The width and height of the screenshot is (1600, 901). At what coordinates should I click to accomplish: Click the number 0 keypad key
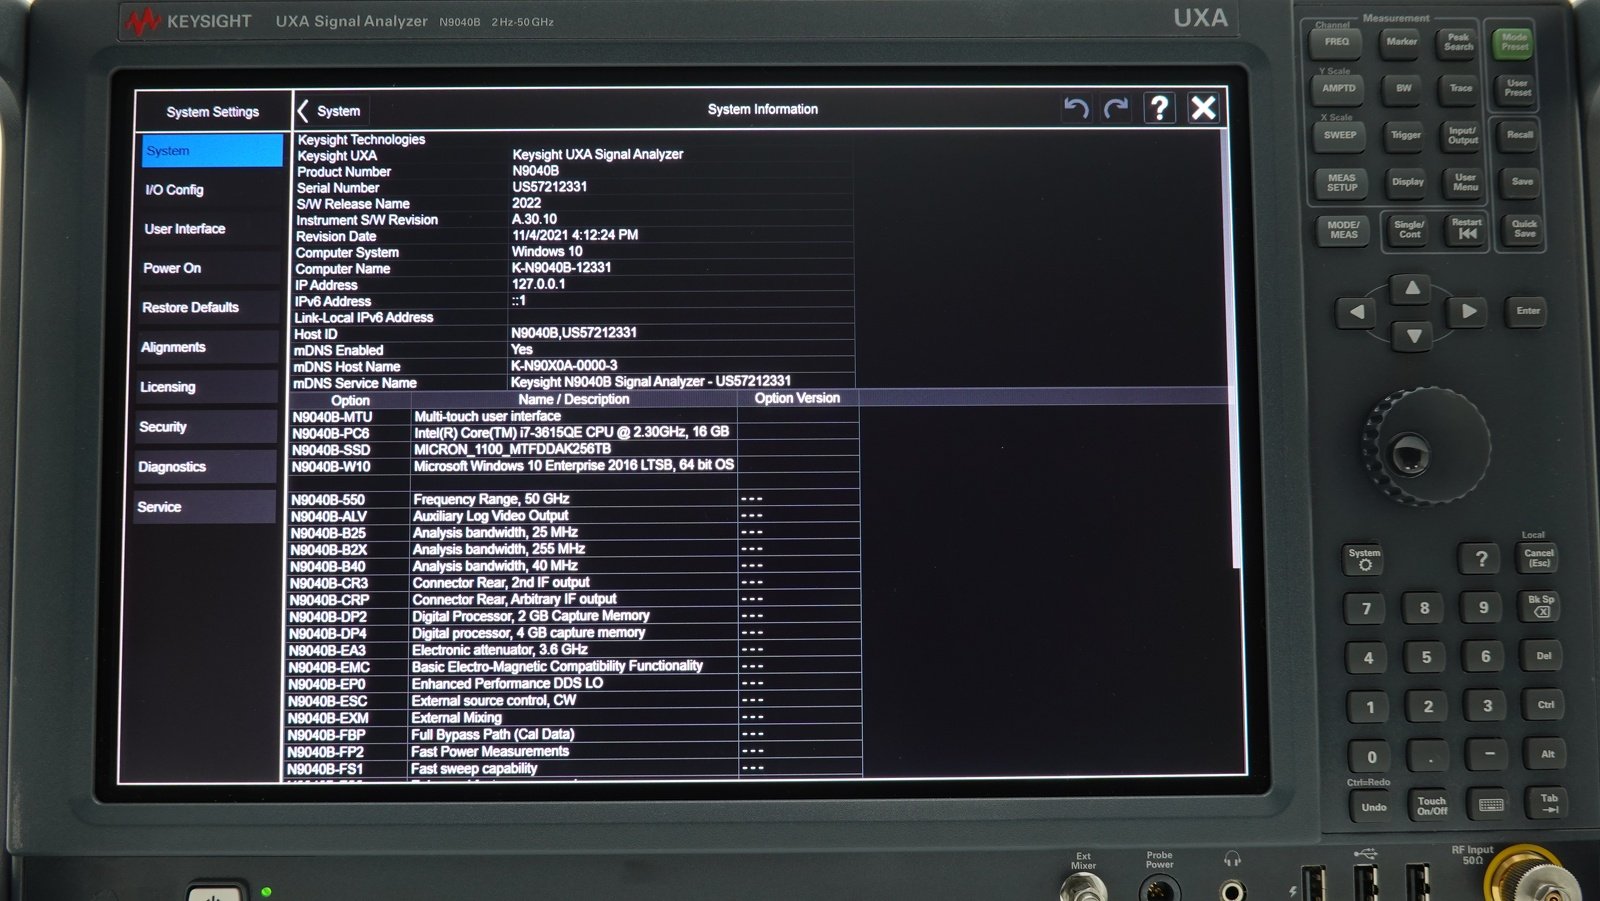click(x=1372, y=757)
